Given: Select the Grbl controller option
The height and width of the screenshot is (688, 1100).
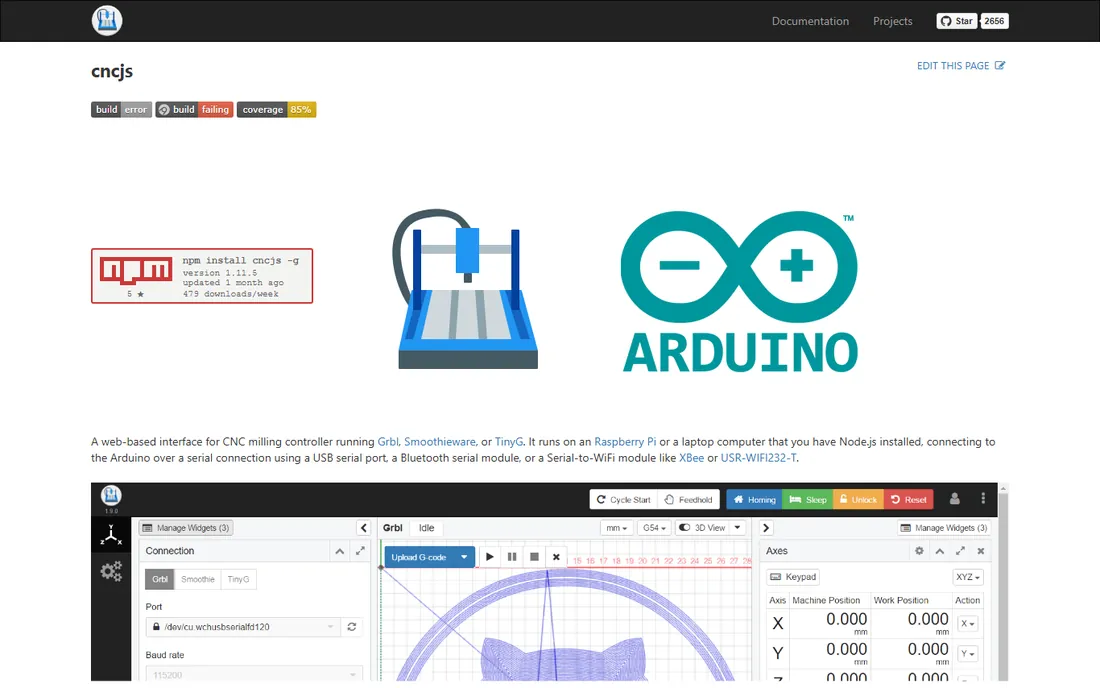Looking at the screenshot, I should tap(160, 579).
